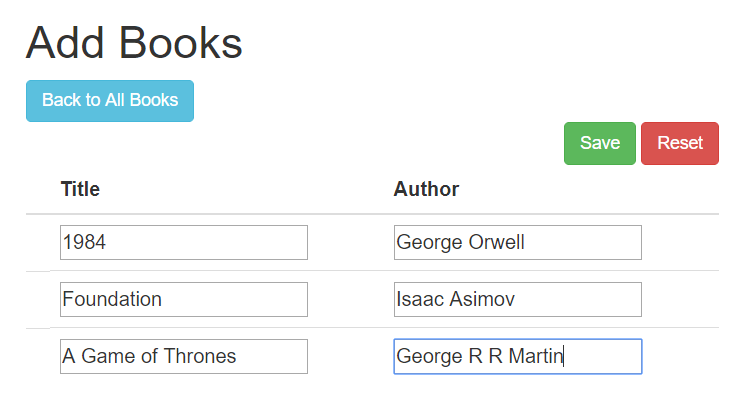
Task: Click the Add Books page heading
Action: 134,43
